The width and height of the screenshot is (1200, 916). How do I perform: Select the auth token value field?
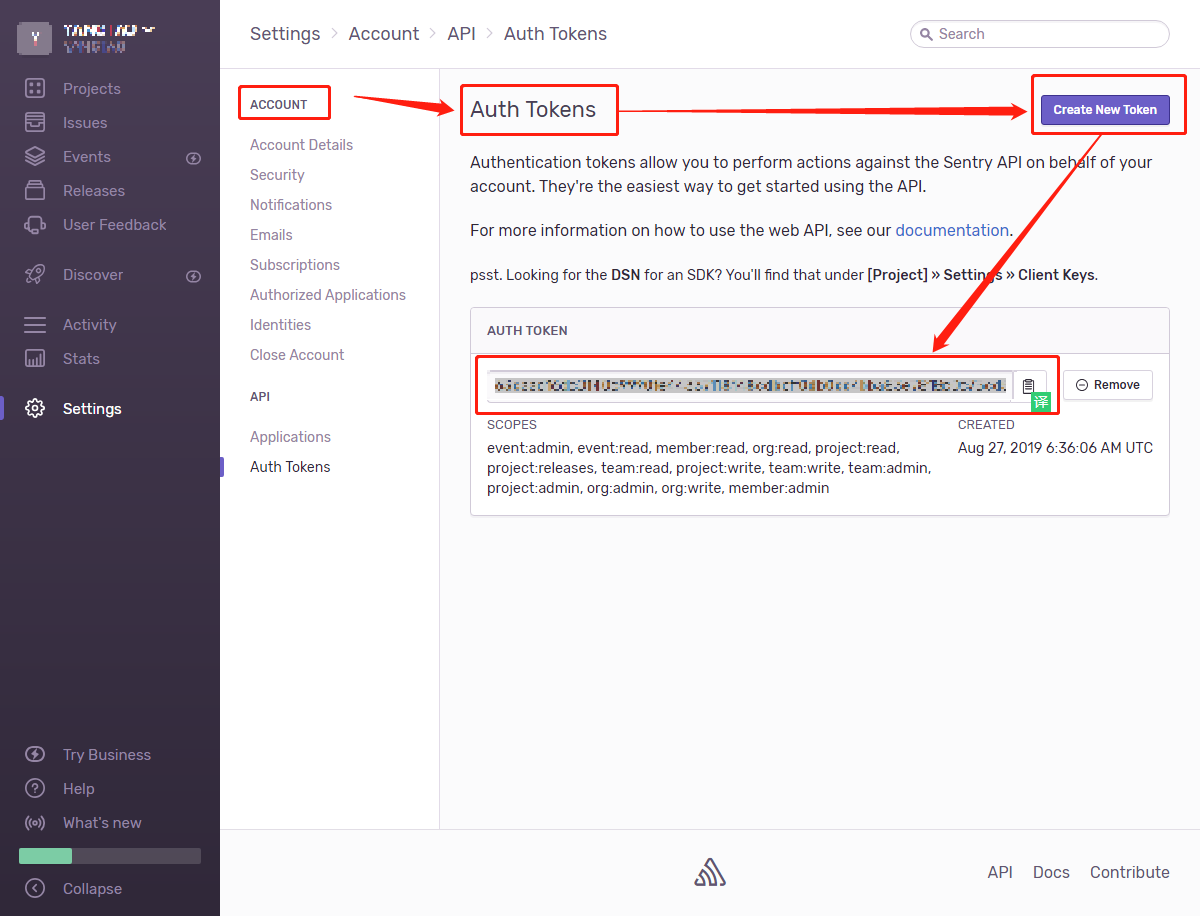click(x=750, y=385)
